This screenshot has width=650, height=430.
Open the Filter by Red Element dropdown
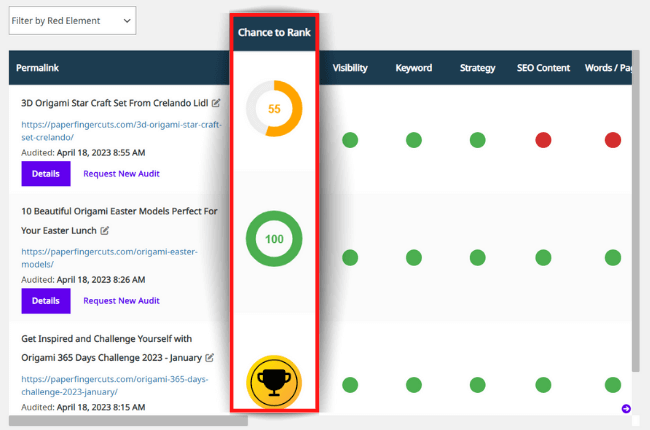pos(72,20)
